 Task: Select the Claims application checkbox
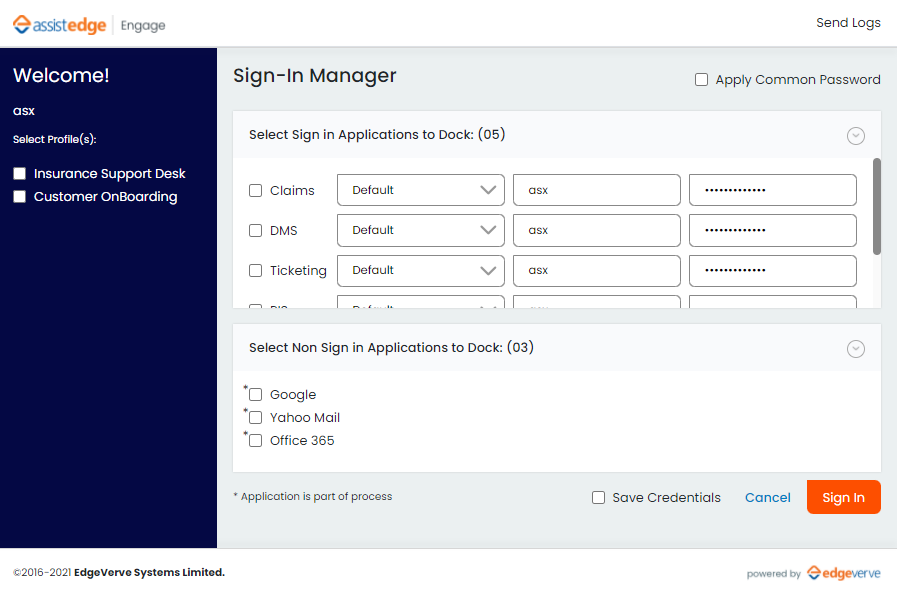pos(256,191)
